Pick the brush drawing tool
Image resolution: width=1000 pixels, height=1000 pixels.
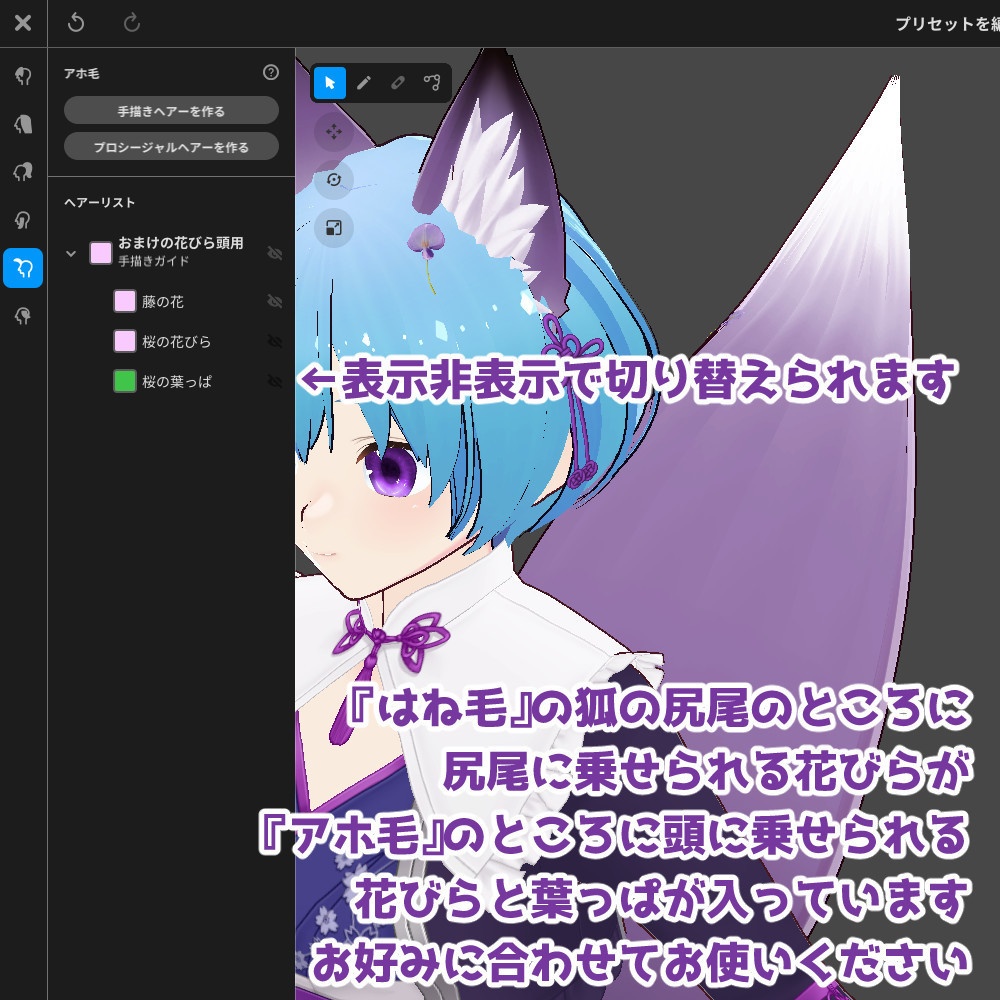[x=363, y=83]
